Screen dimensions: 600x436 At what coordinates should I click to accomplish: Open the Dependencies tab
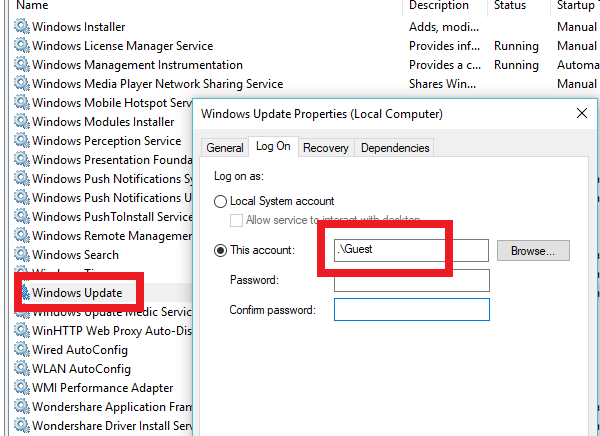(x=395, y=148)
